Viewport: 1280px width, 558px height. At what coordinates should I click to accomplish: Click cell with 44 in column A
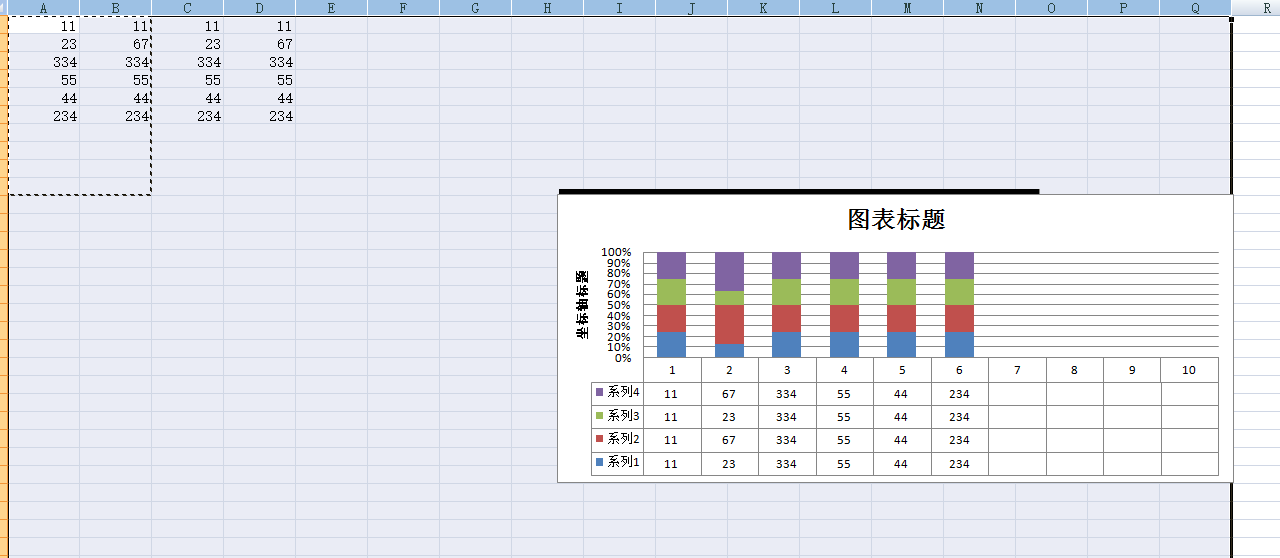[x=44, y=98]
